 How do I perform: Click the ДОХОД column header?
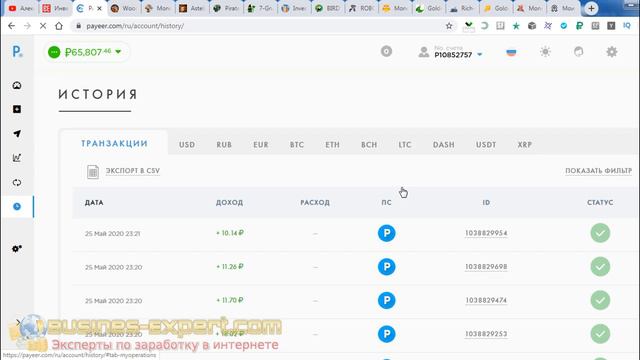[229, 202]
